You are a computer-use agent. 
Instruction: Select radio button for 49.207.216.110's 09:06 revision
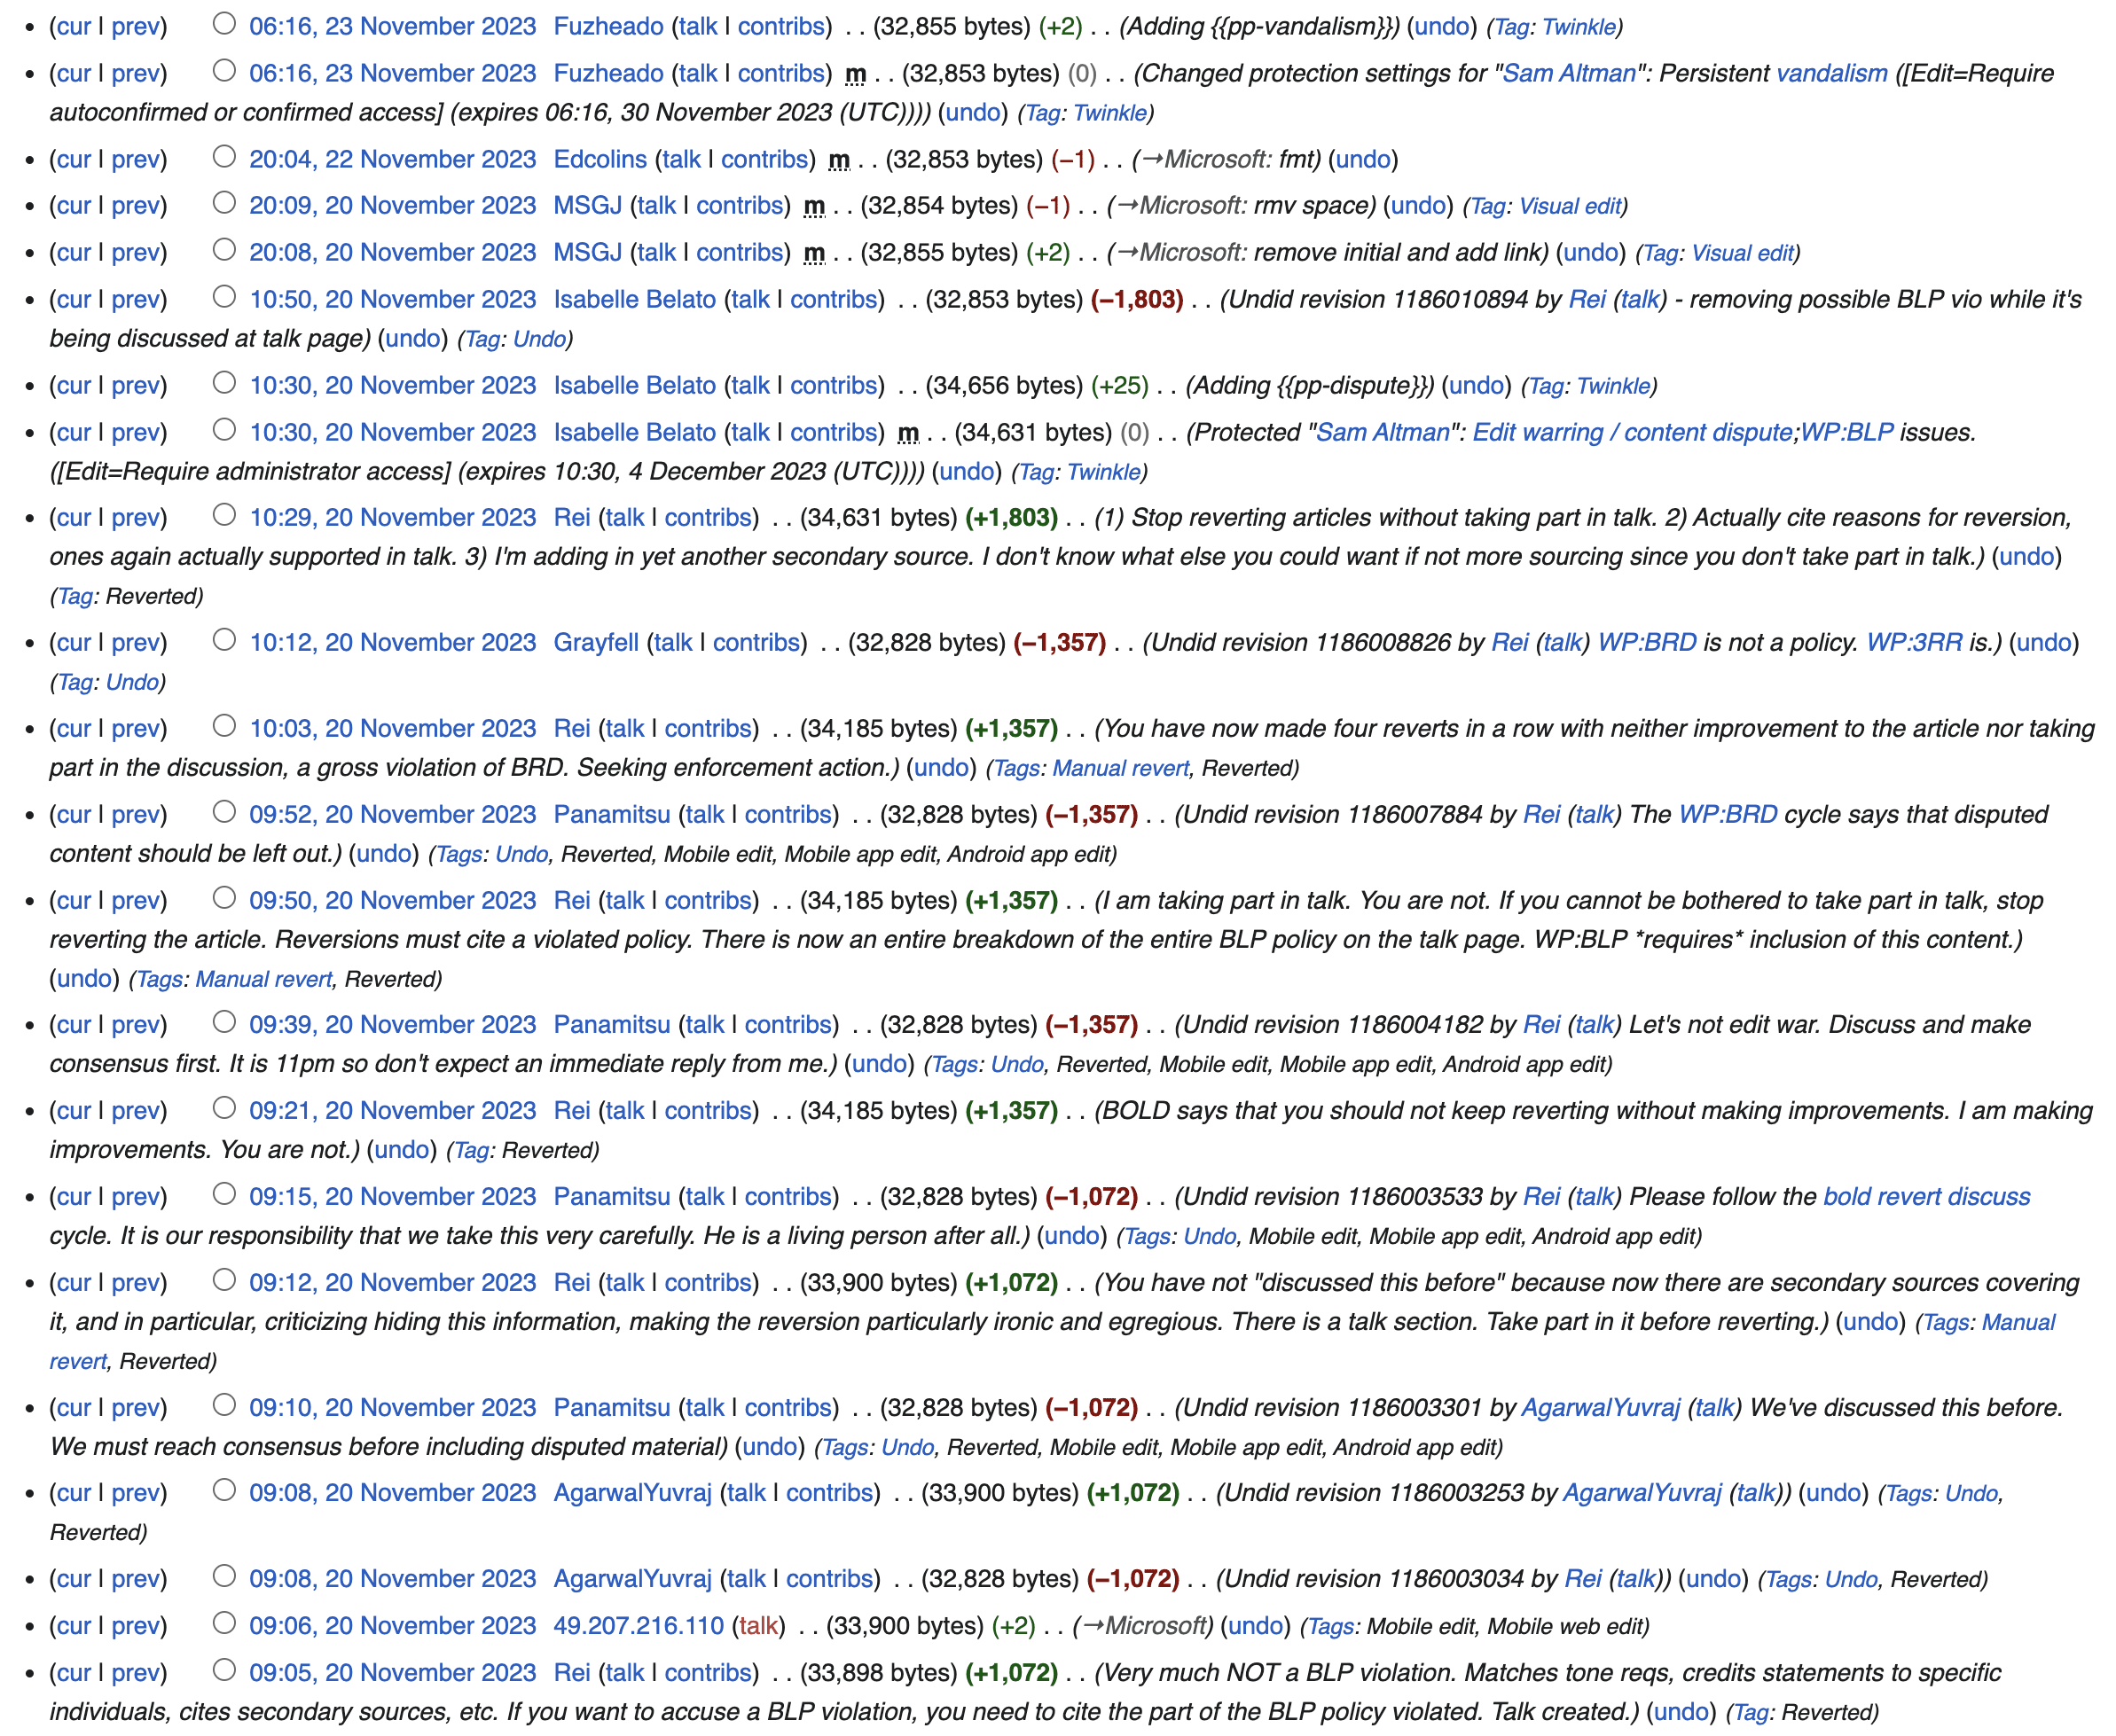224,1622
